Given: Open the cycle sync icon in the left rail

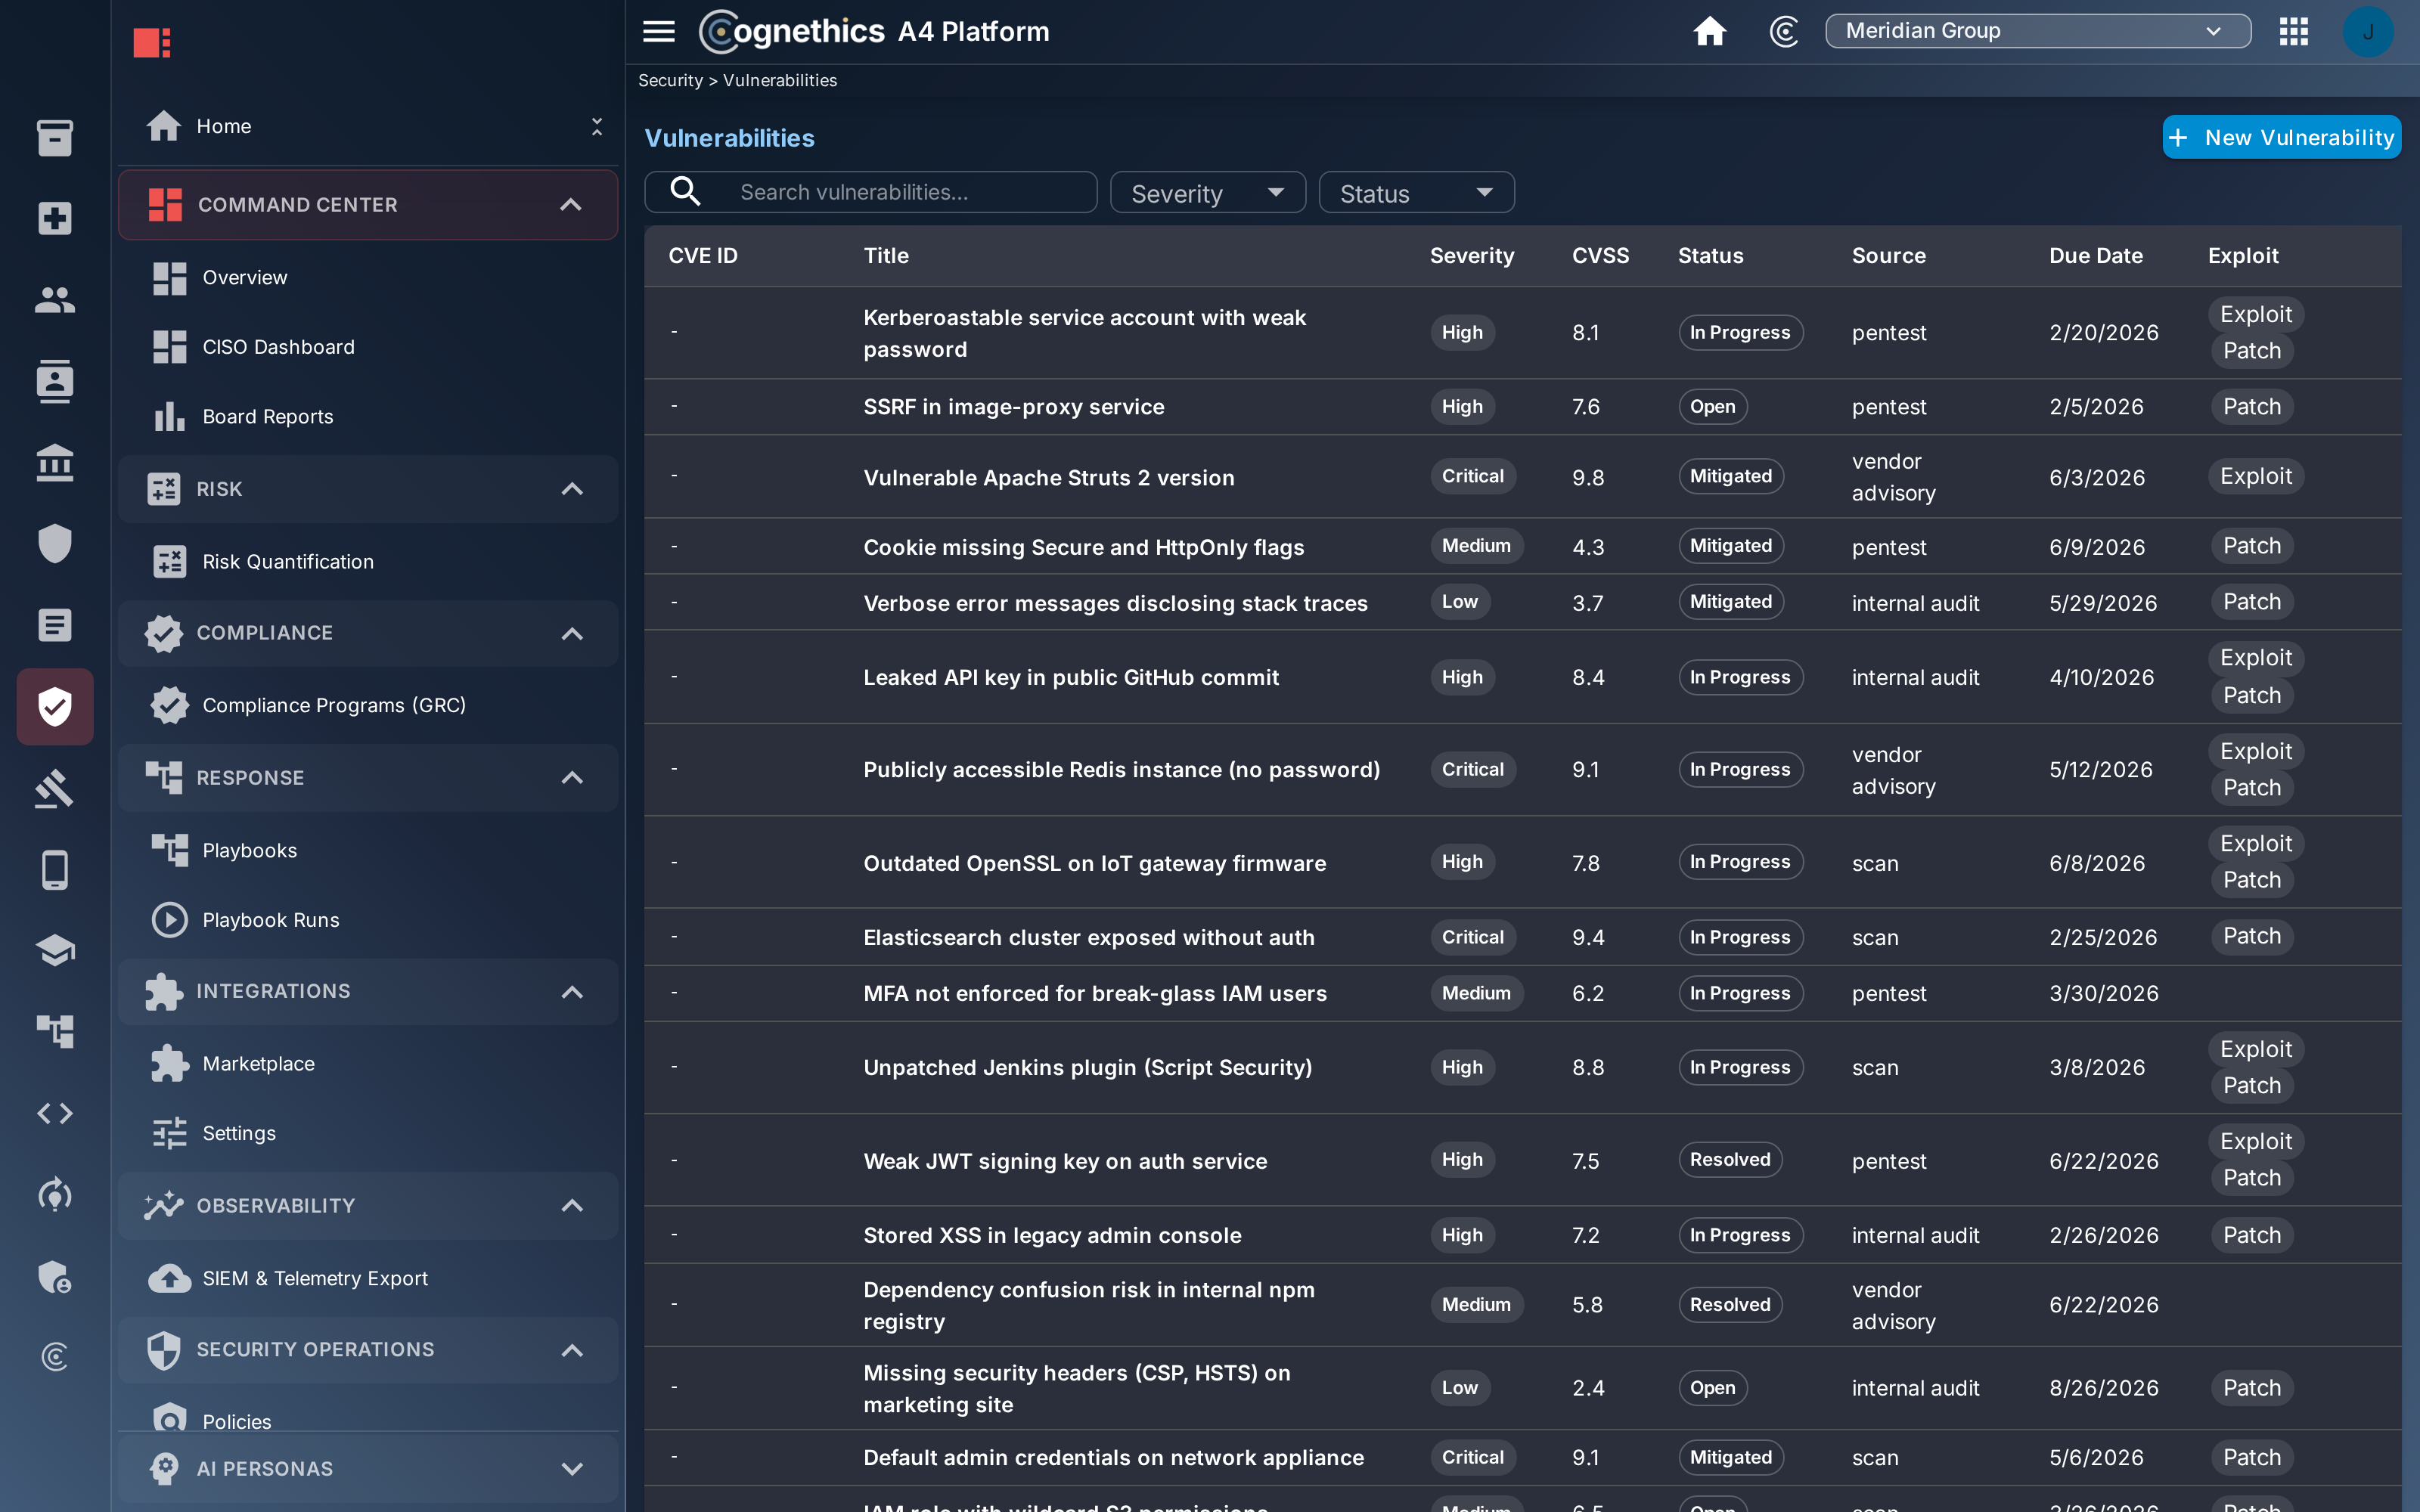Looking at the screenshot, I should (55, 1195).
